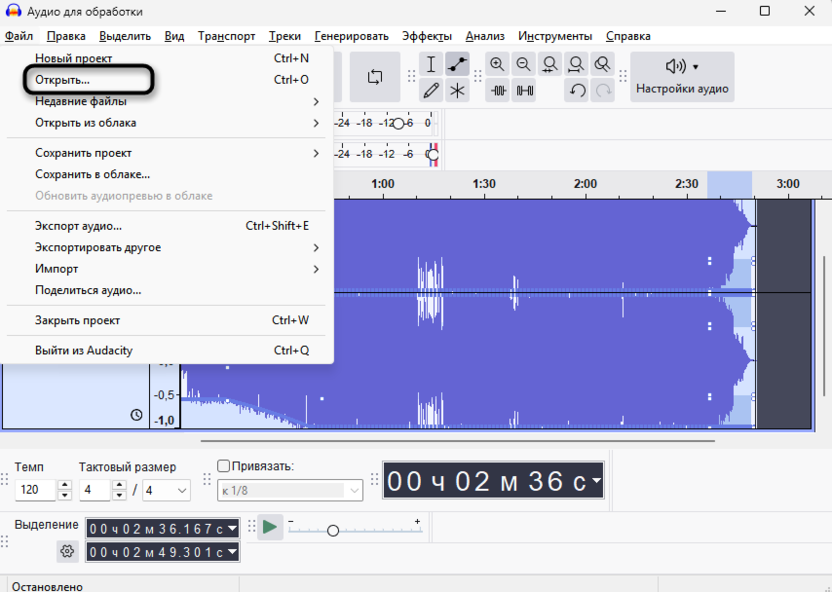Screen dimensions: 832x592
Task: Open selection settings gear icon
Action: point(67,551)
